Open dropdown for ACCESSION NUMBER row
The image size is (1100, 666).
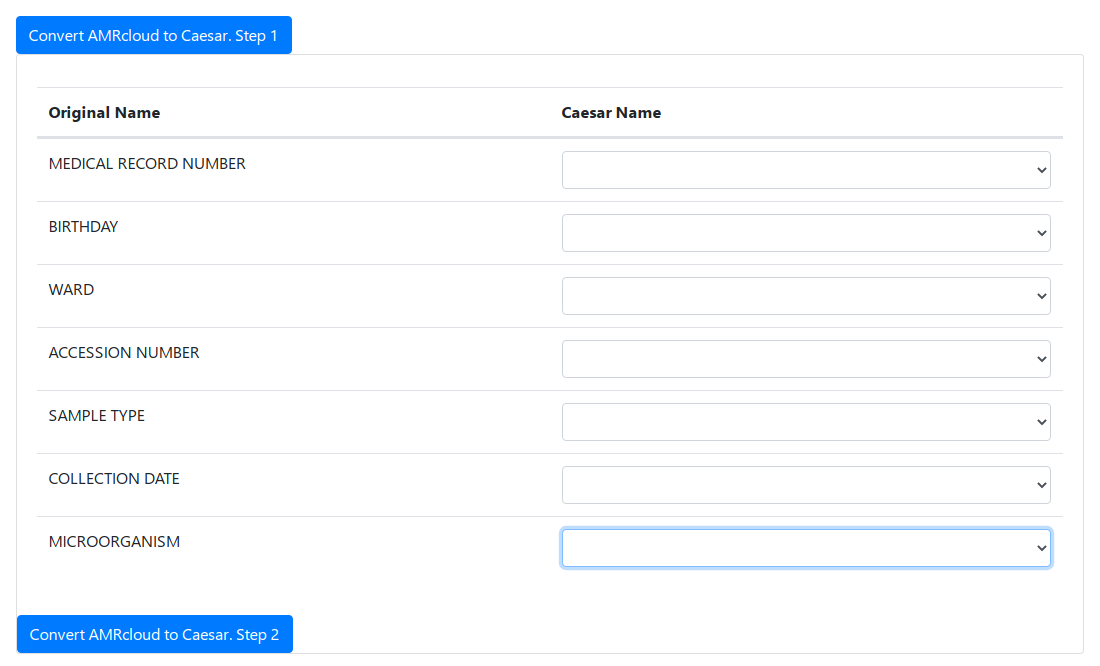click(x=806, y=359)
